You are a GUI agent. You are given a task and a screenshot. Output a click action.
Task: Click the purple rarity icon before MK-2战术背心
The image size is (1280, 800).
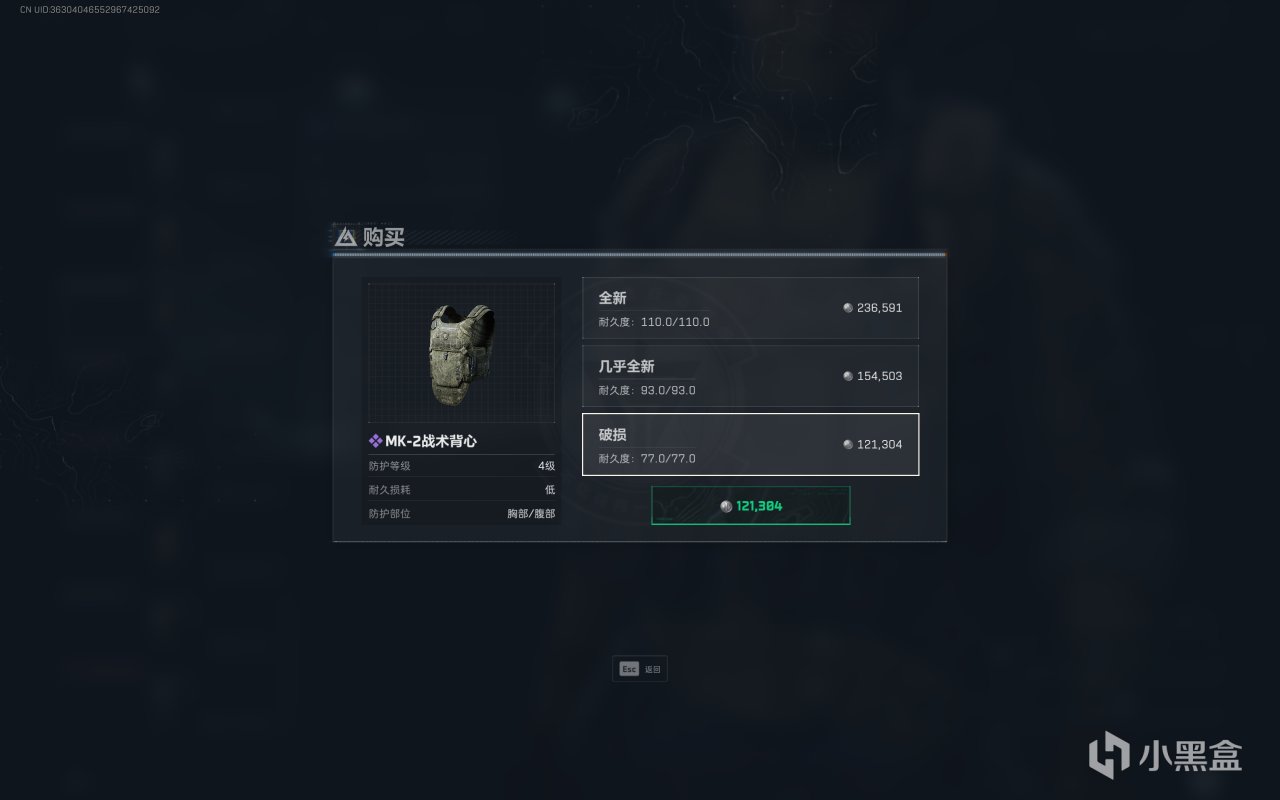pyautogui.click(x=375, y=441)
